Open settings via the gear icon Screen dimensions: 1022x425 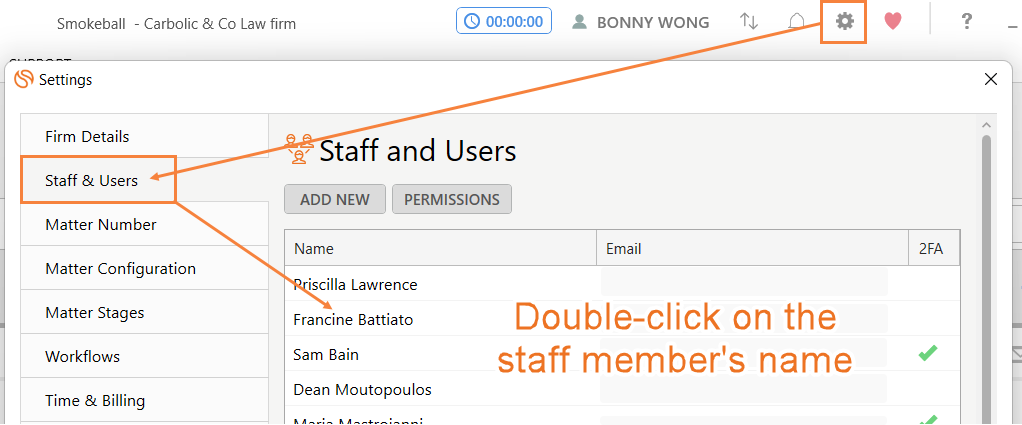(845, 22)
